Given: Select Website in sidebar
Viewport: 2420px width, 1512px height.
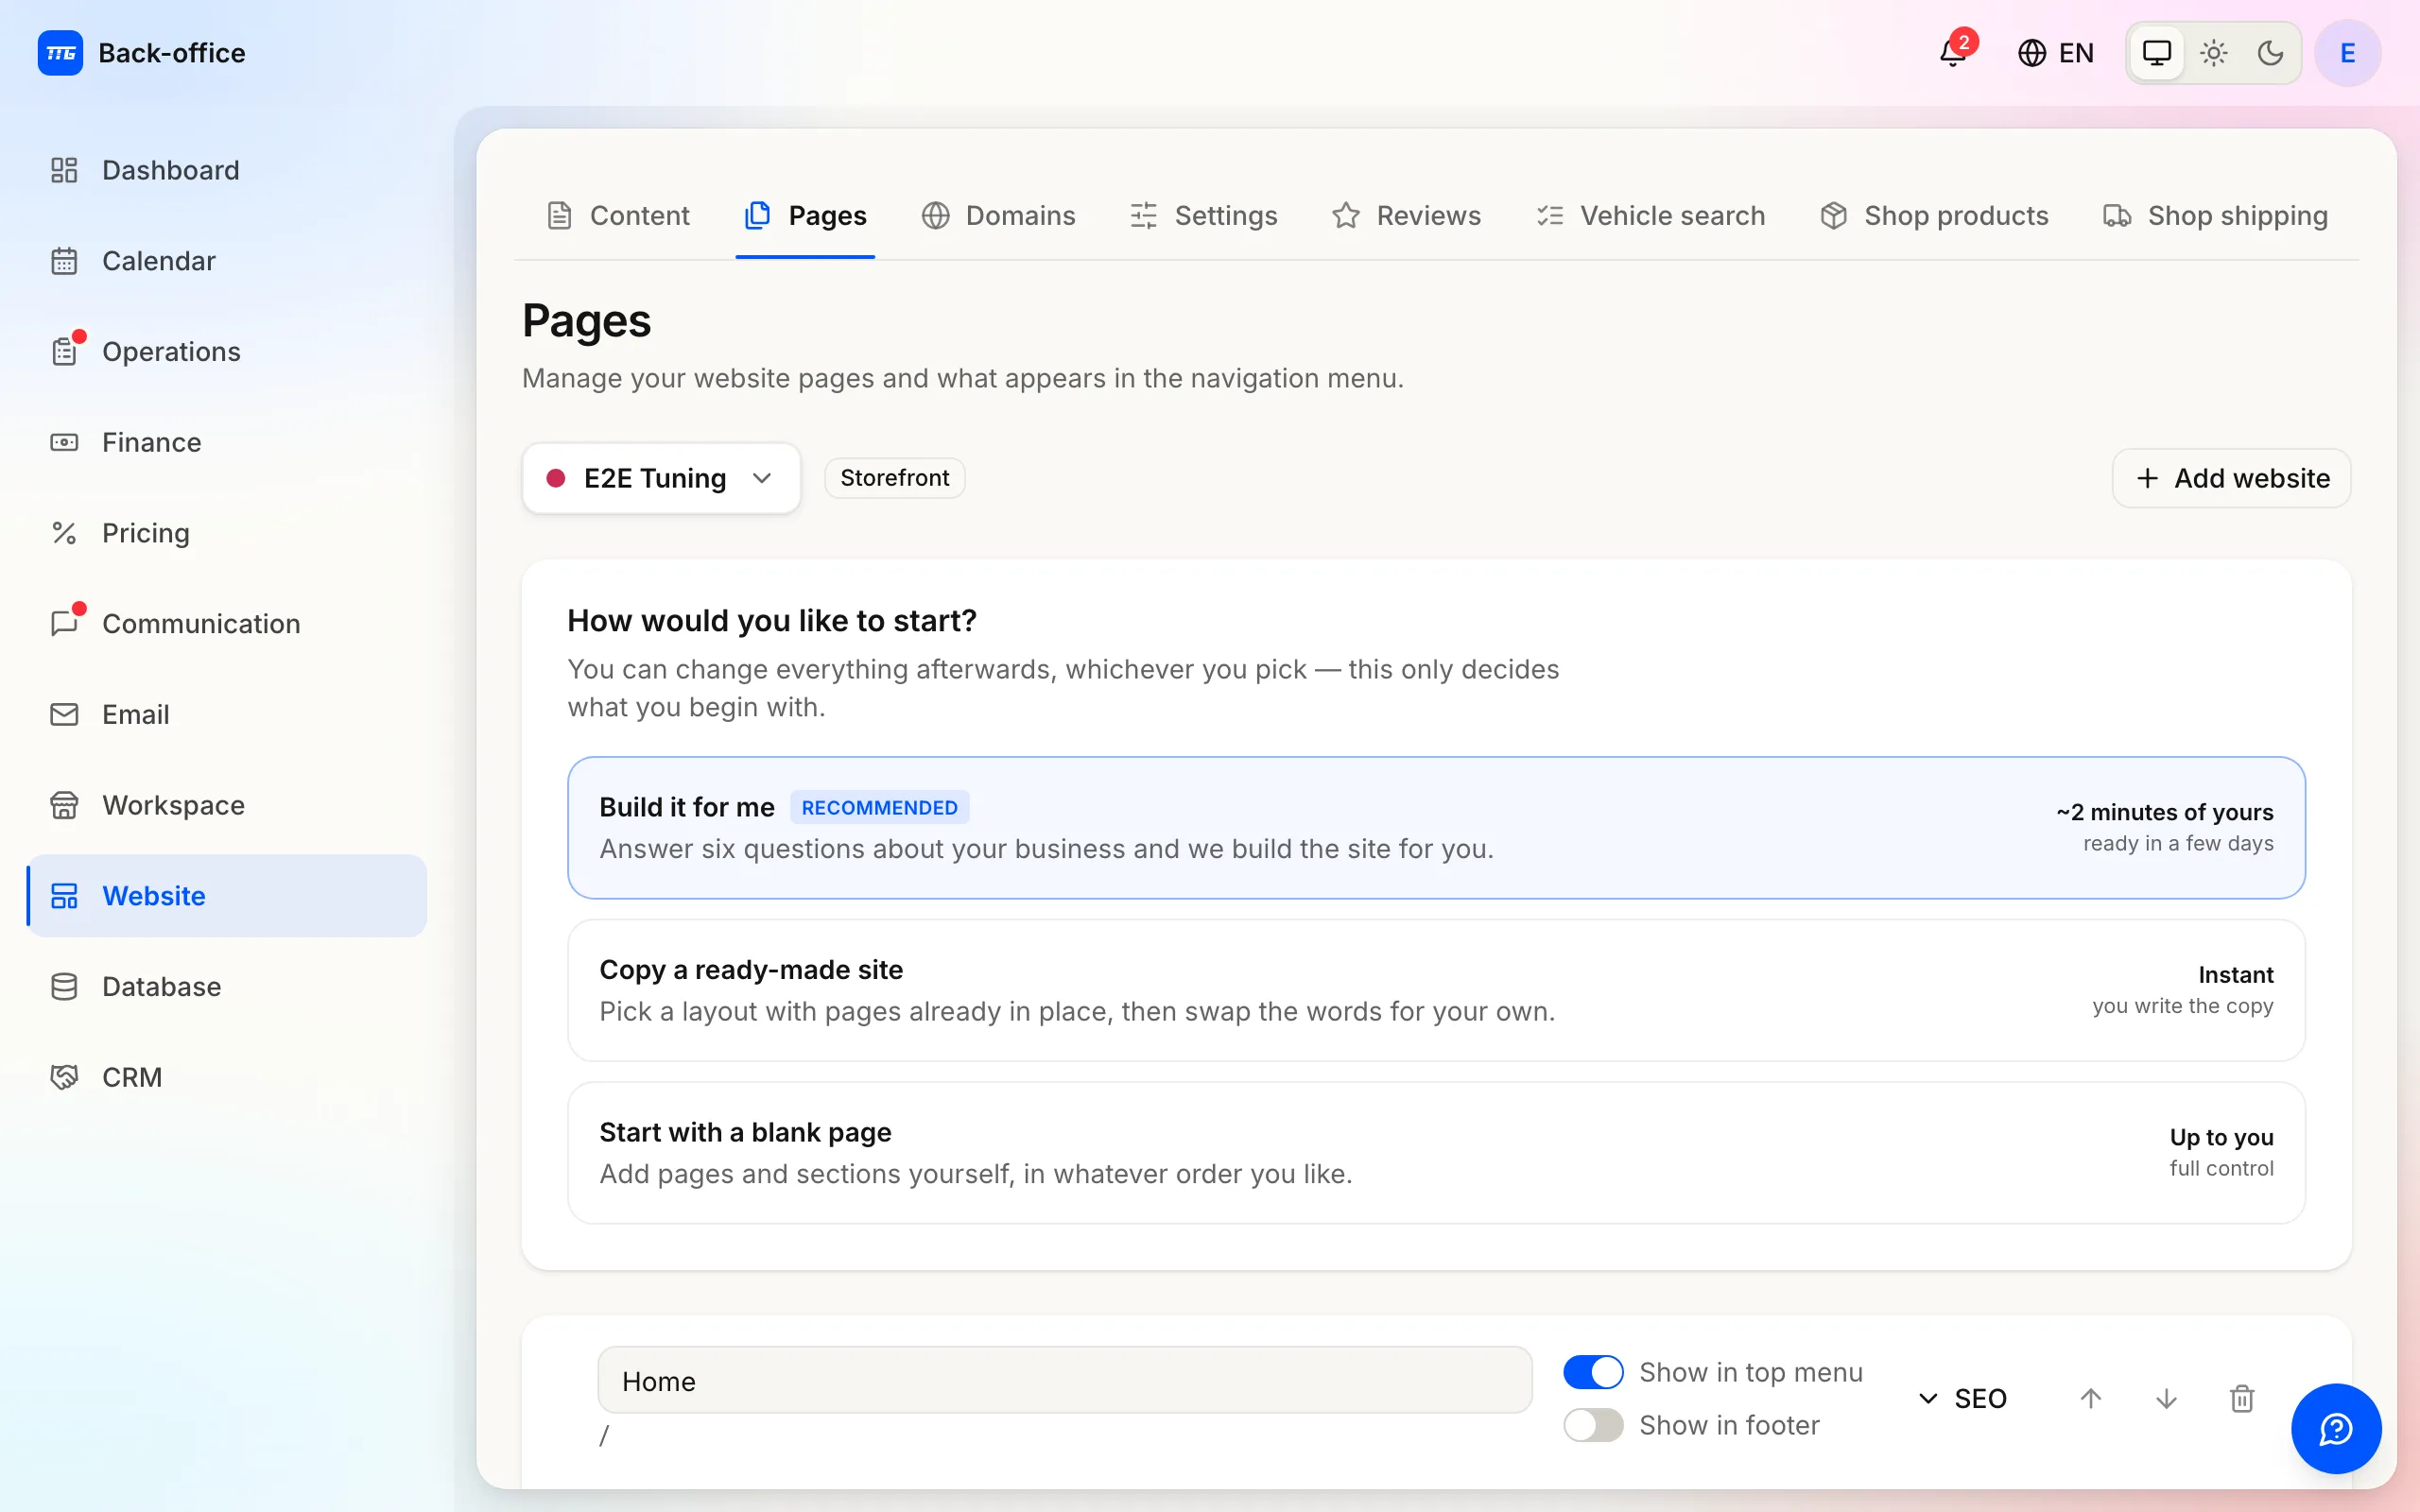Looking at the screenshot, I should pyautogui.click(x=227, y=896).
